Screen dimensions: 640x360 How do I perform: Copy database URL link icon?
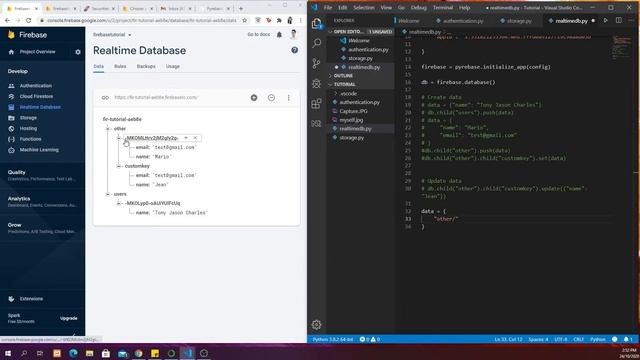[105, 98]
